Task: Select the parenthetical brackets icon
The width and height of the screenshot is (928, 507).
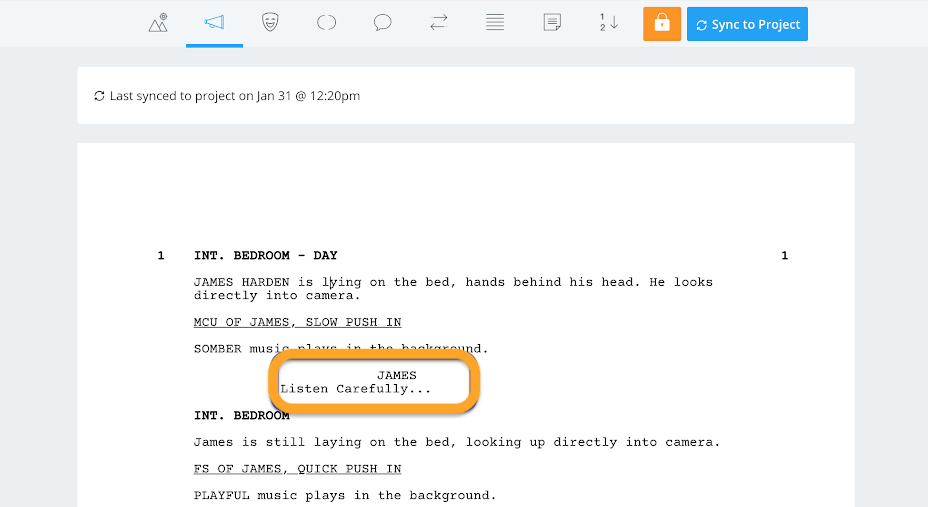Action: (x=326, y=22)
